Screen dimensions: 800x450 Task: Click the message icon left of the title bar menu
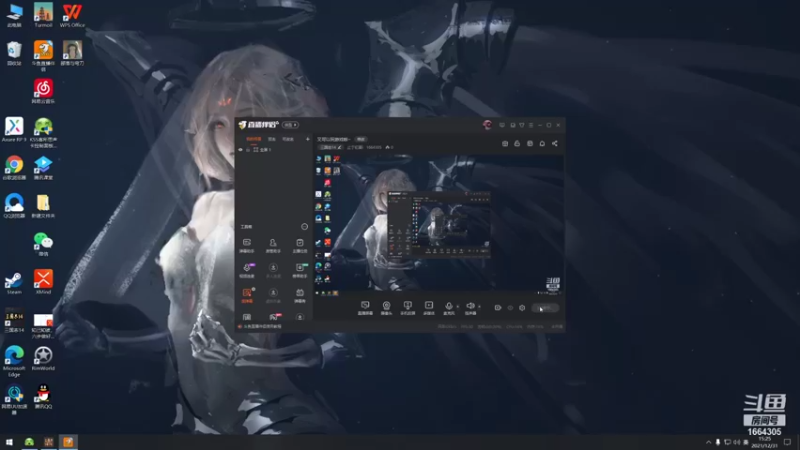pos(502,125)
